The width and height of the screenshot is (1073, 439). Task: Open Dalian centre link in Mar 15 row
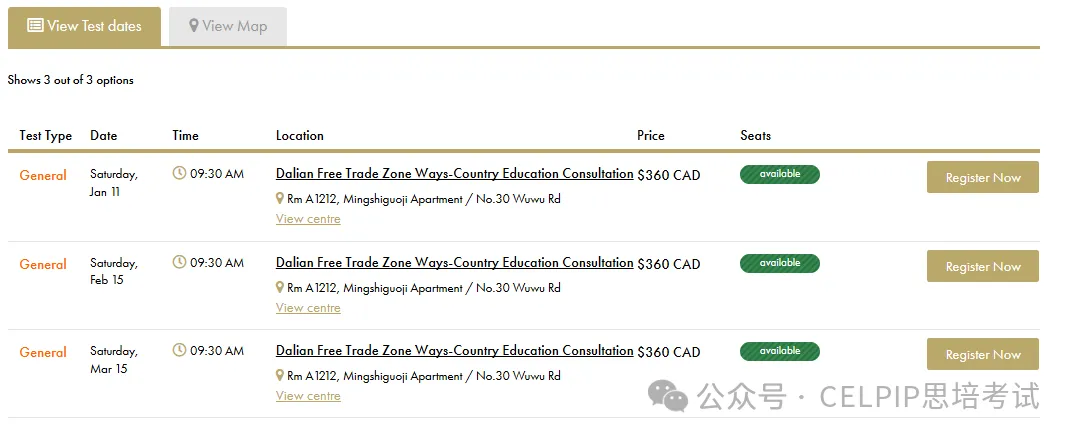tap(454, 351)
